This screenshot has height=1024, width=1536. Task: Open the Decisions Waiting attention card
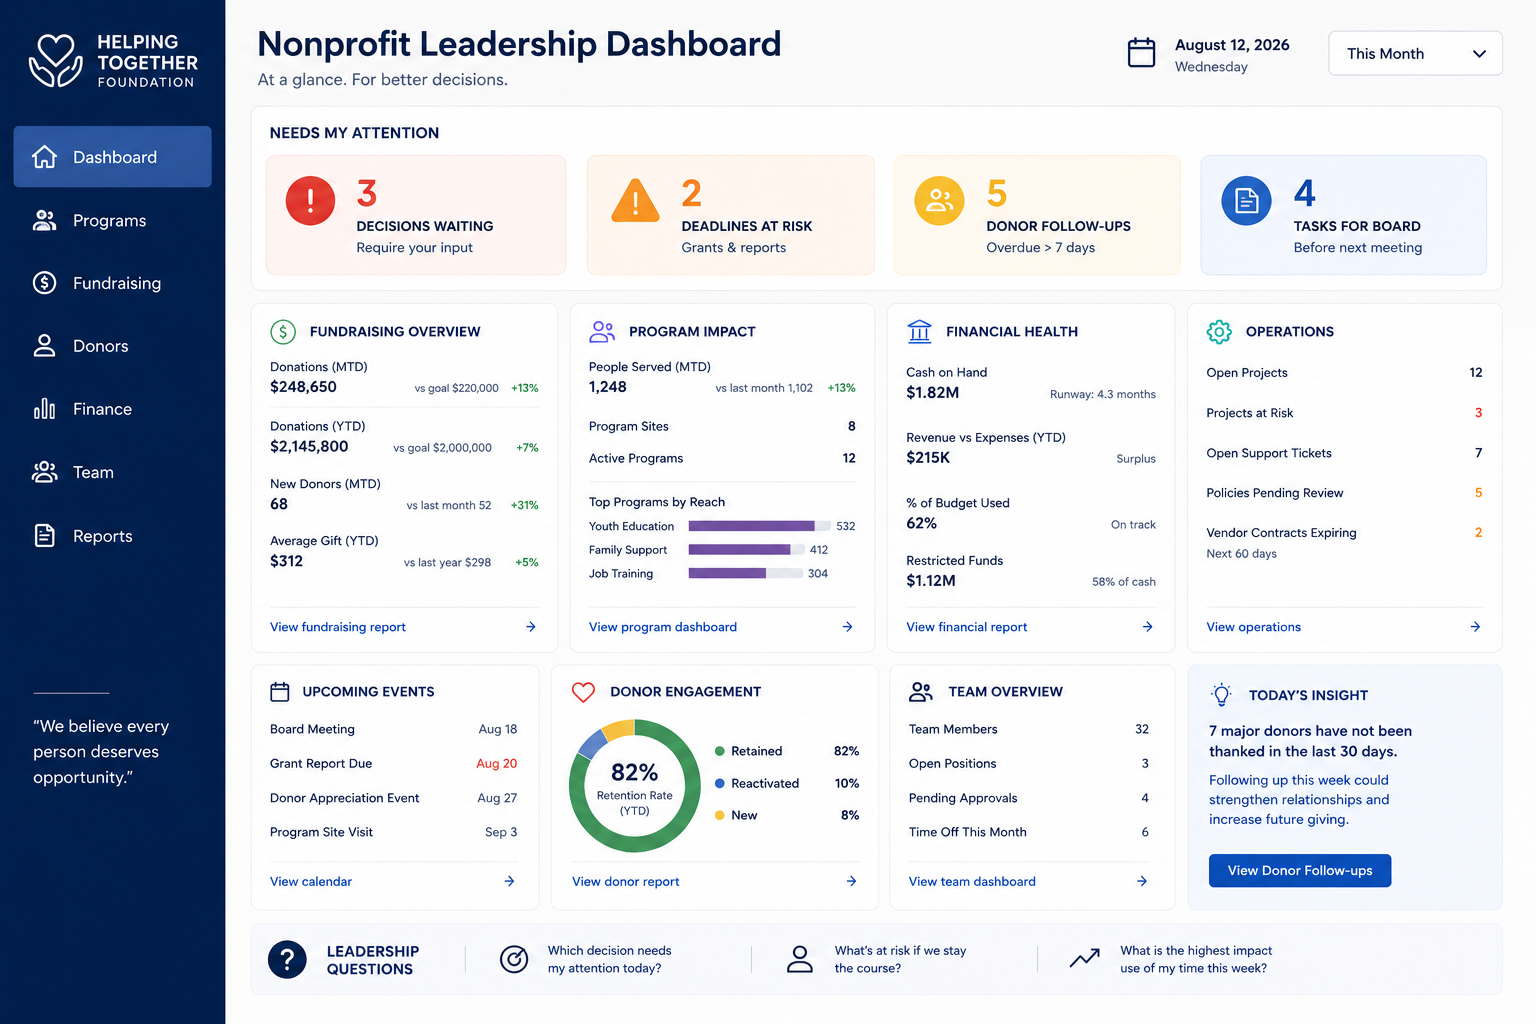pyautogui.click(x=416, y=215)
